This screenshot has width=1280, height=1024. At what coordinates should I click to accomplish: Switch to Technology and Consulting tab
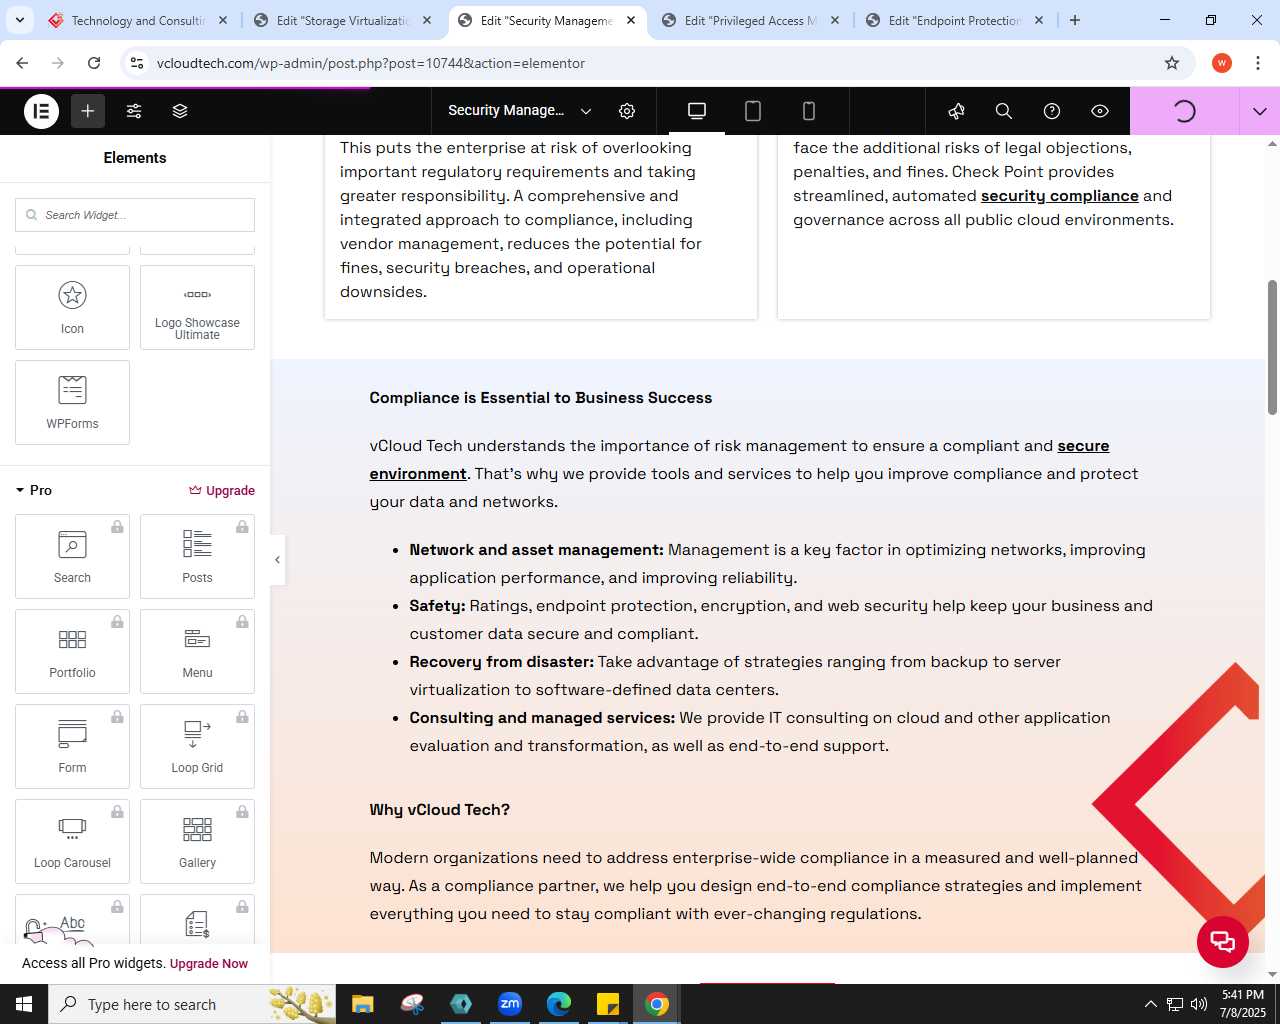click(138, 20)
